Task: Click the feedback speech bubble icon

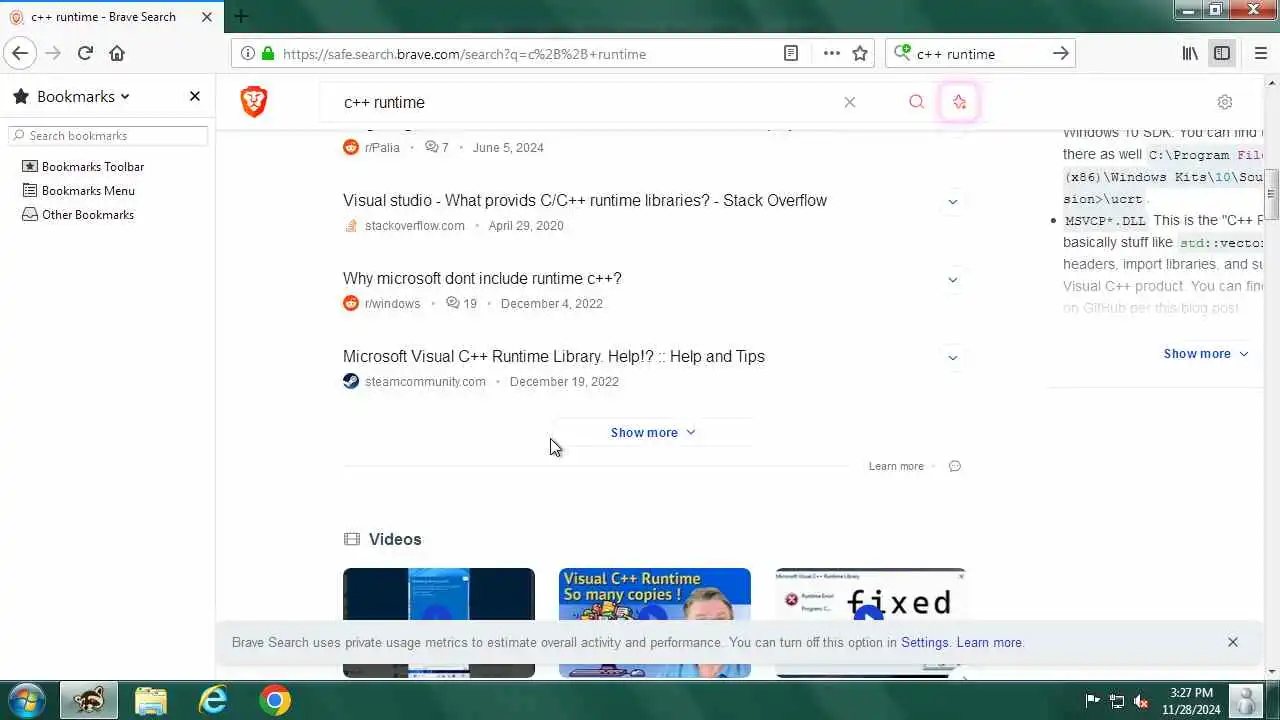Action: tap(954, 466)
